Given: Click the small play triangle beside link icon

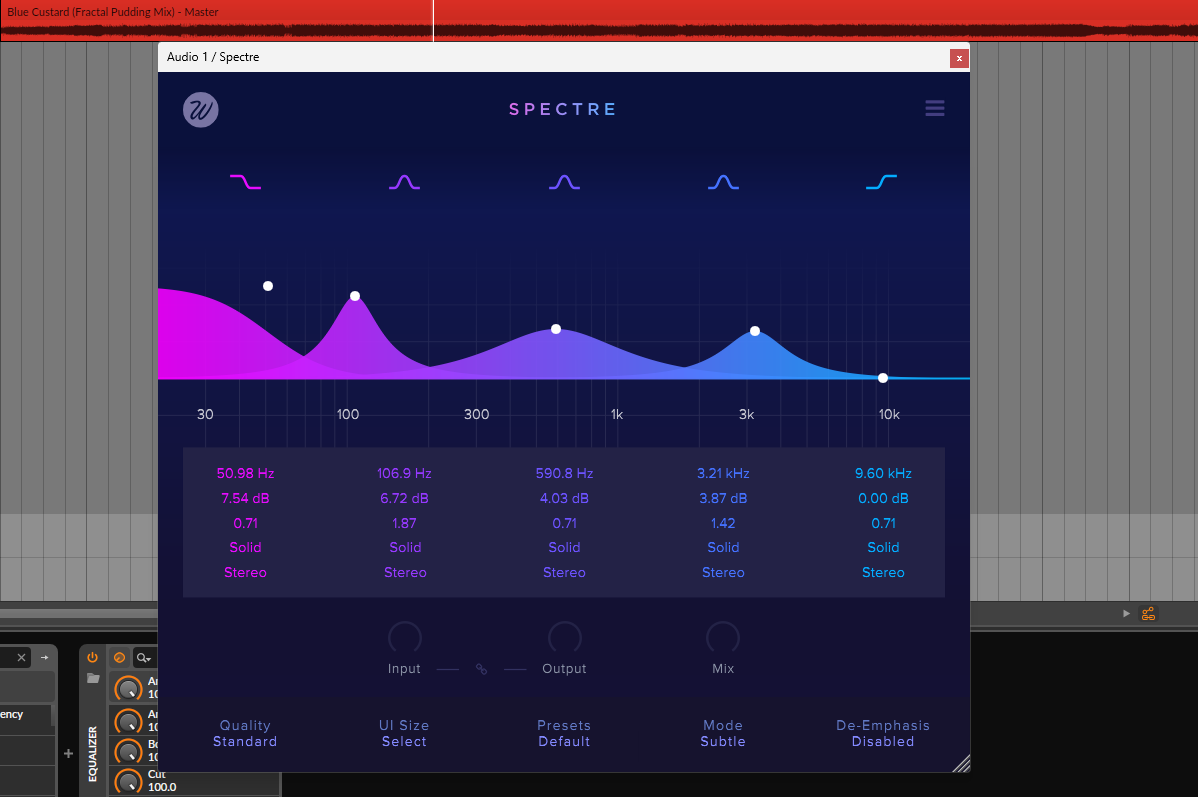Looking at the screenshot, I should point(1125,614).
